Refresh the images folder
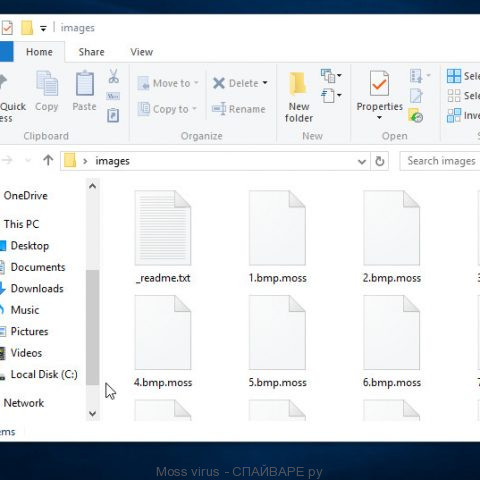This screenshot has width=480, height=480. (x=380, y=161)
